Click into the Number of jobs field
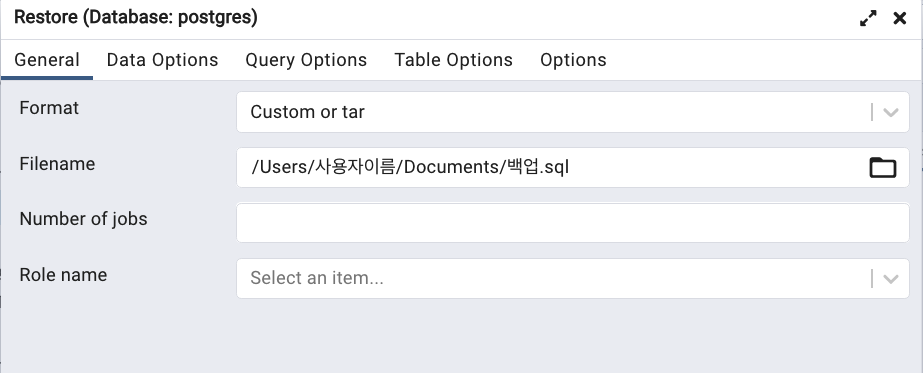The width and height of the screenshot is (923, 373). click(573, 223)
